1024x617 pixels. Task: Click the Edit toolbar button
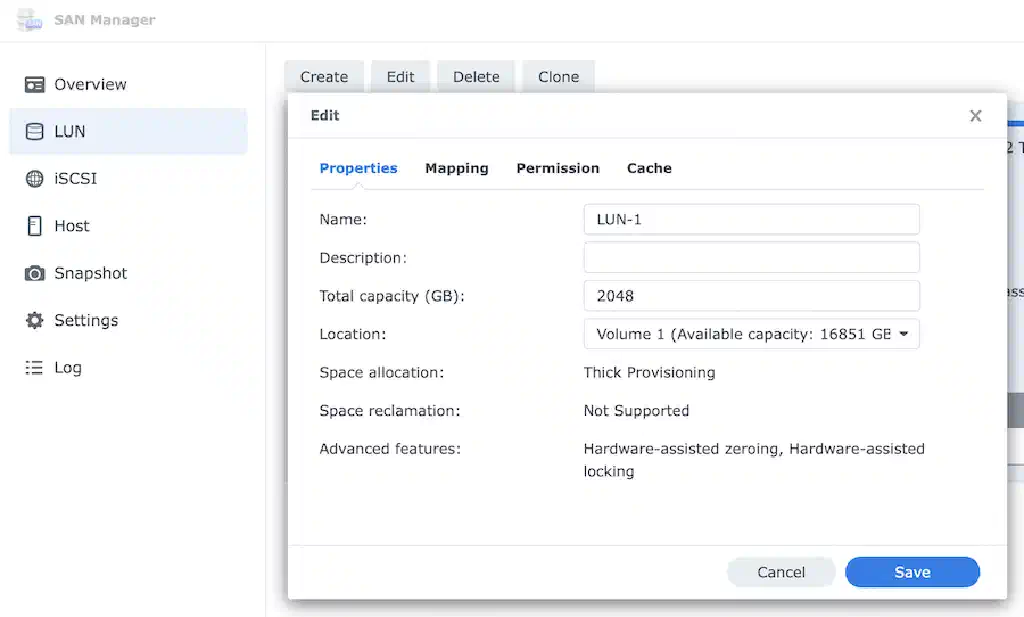(x=400, y=76)
